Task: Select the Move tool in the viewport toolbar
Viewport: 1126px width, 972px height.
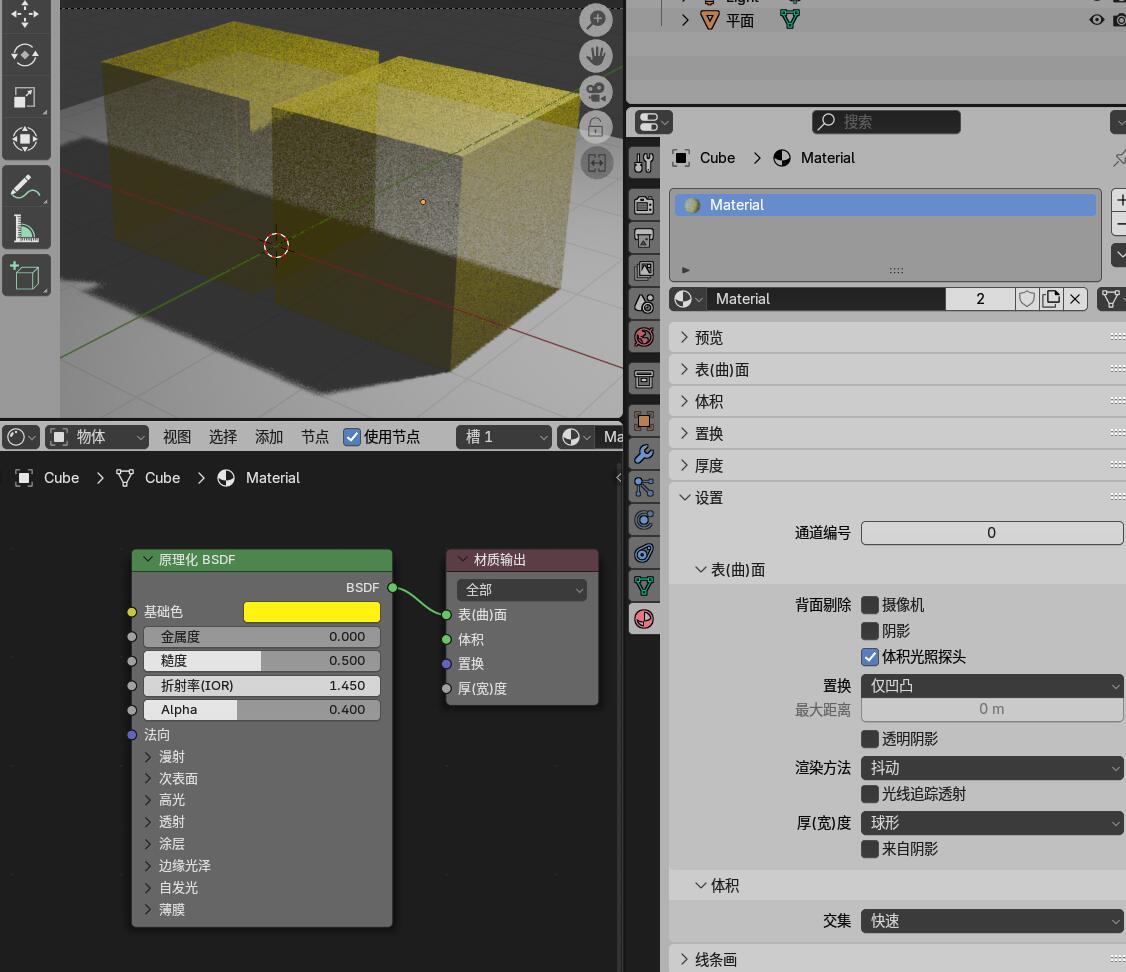Action: (26, 14)
